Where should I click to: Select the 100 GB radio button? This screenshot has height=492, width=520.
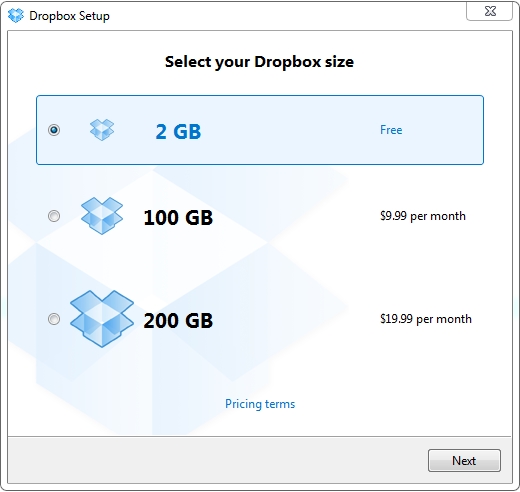pyautogui.click(x=54, y=216)
